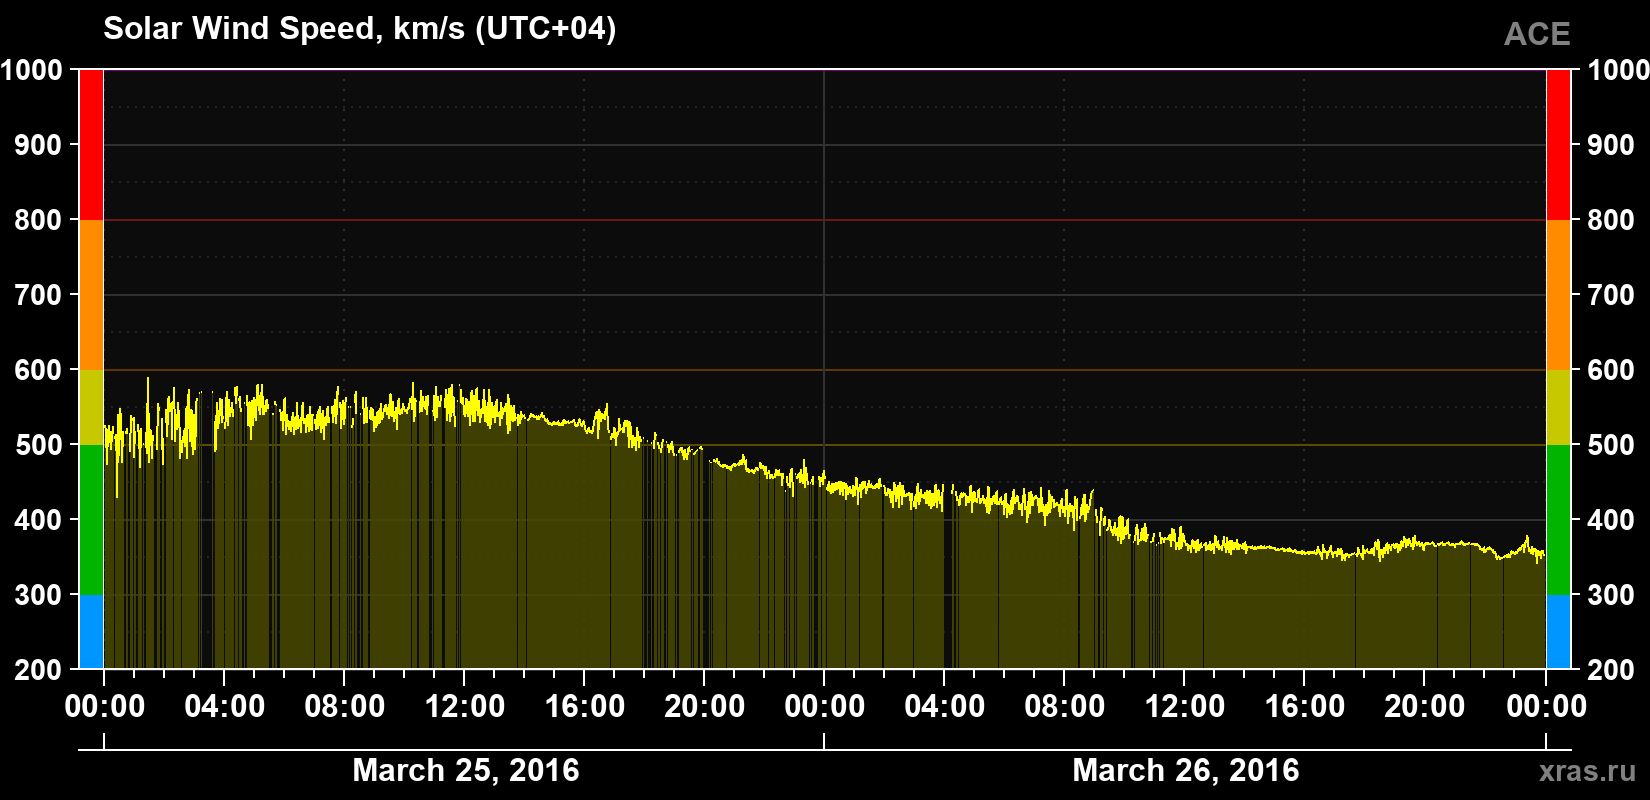Viewport: 1650px width, 800px height.
Task: Click the yellow 500–600 segment on left scale
Action: (x=91, y=407)
